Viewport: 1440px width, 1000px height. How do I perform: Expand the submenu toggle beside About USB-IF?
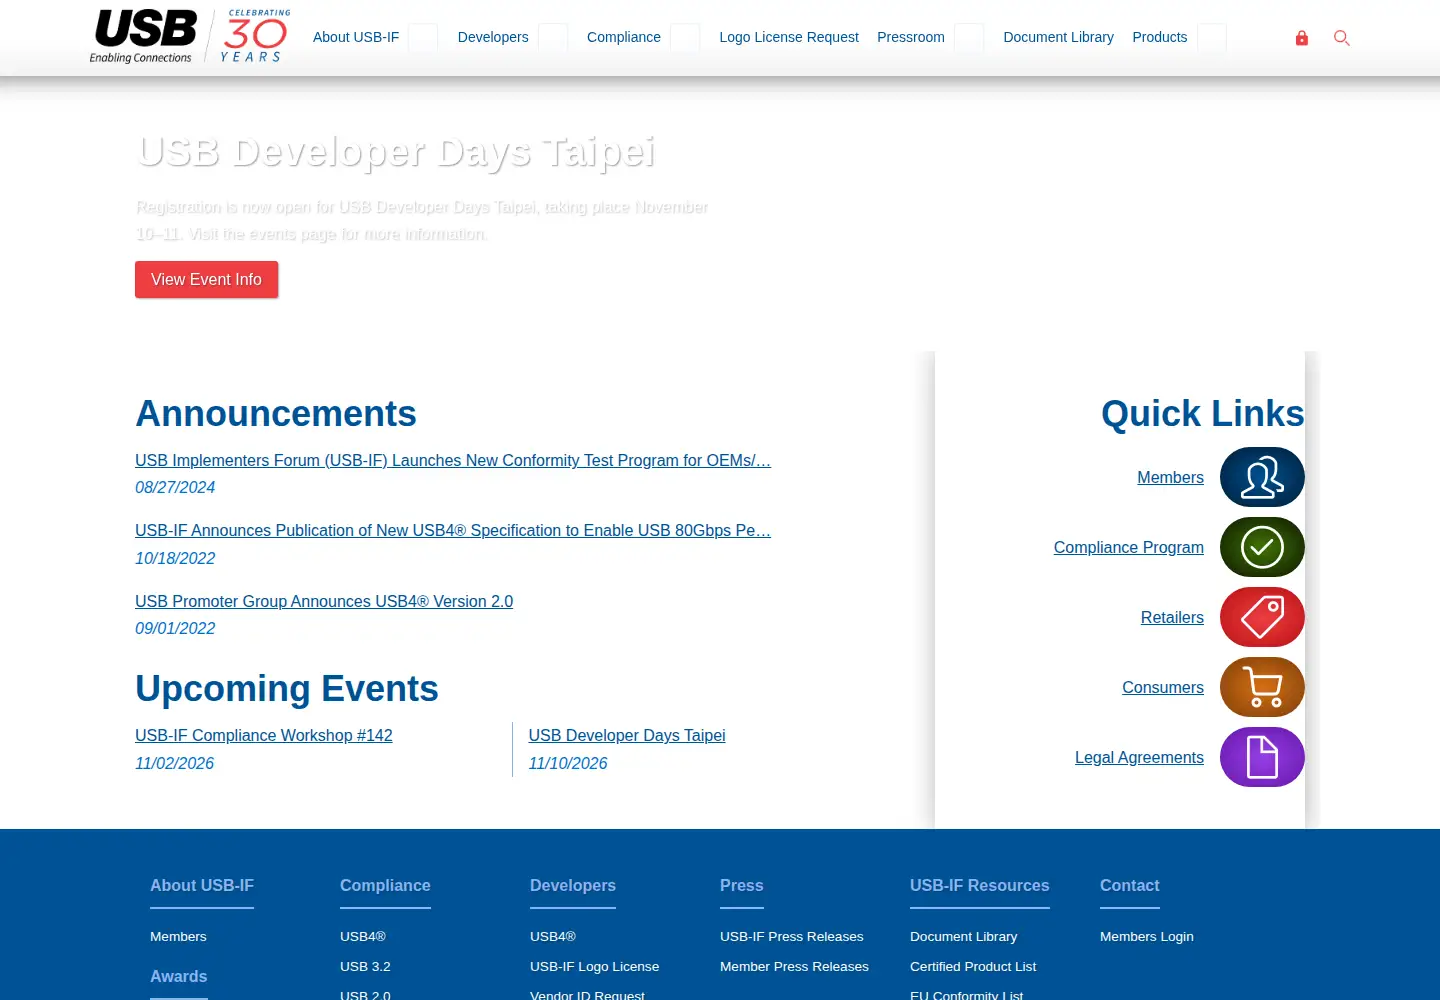[423, 37]
